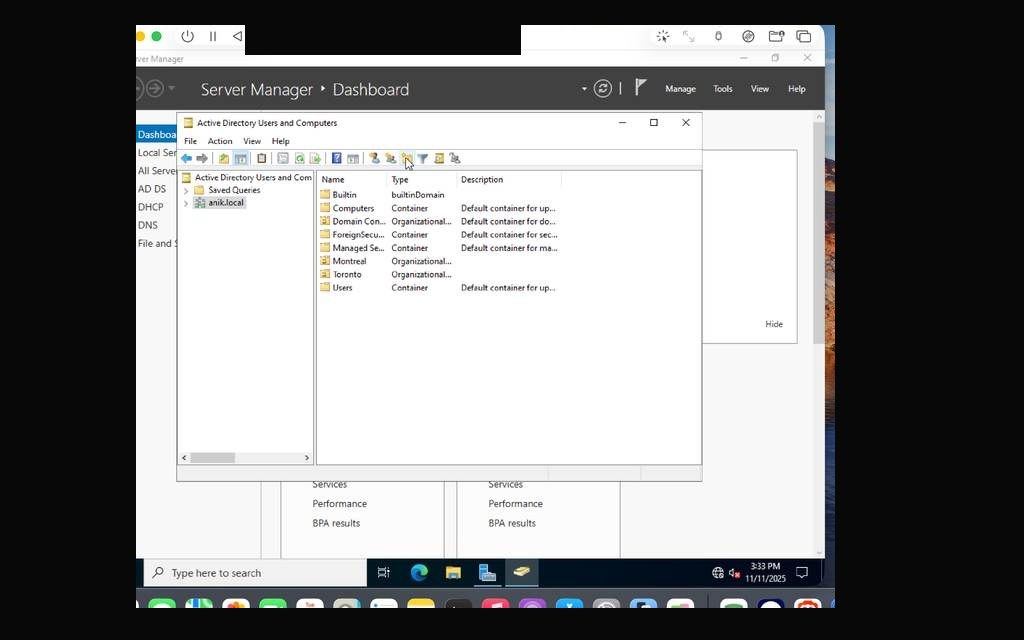Open the Manage menu in Server Manager
Screen dimensions: 1024x640
(680, 89)
